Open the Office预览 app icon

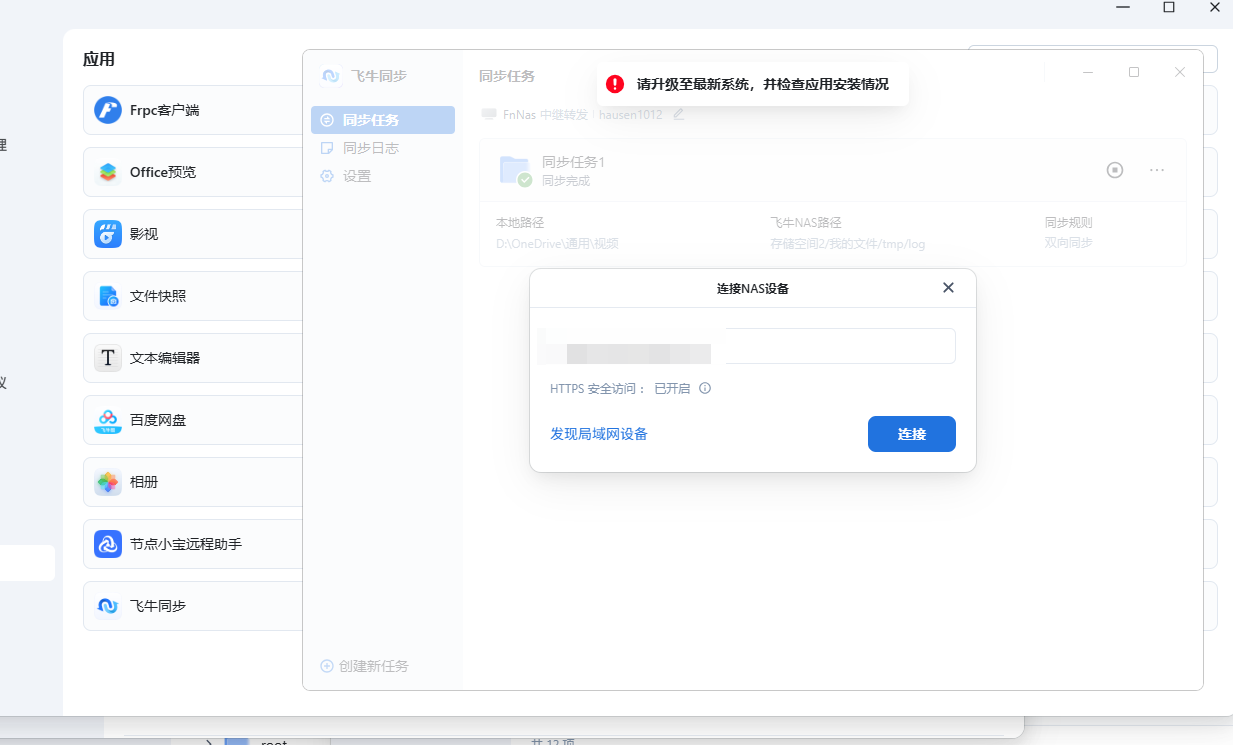pos(108,172)
